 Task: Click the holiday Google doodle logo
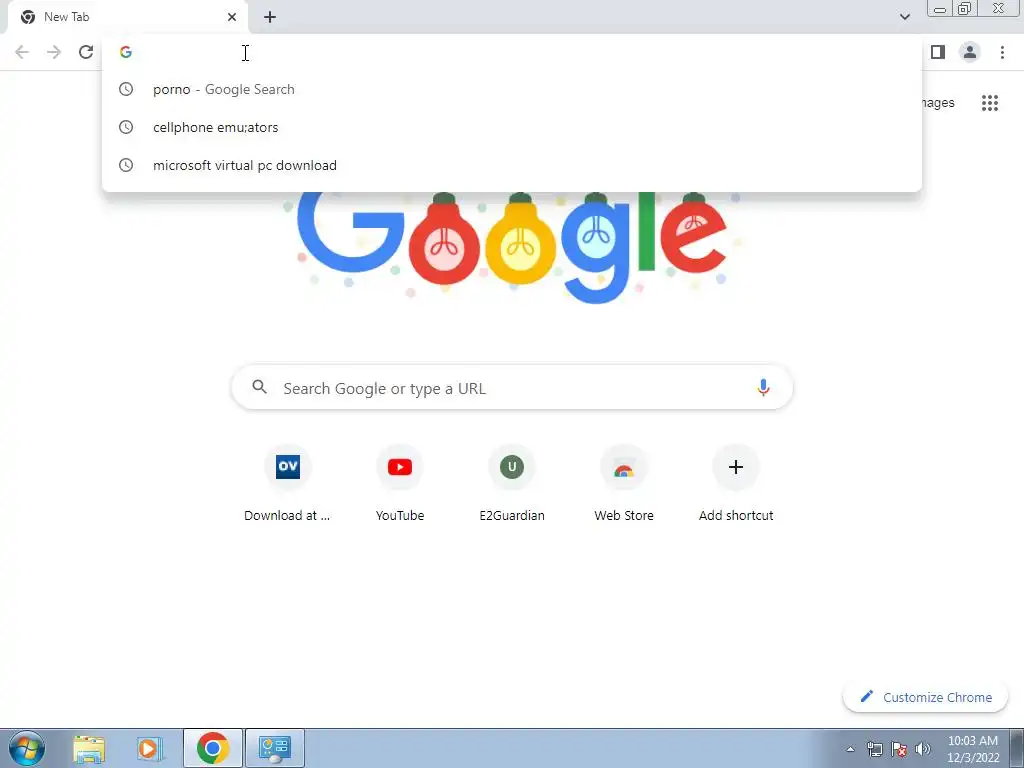(512, 247)
